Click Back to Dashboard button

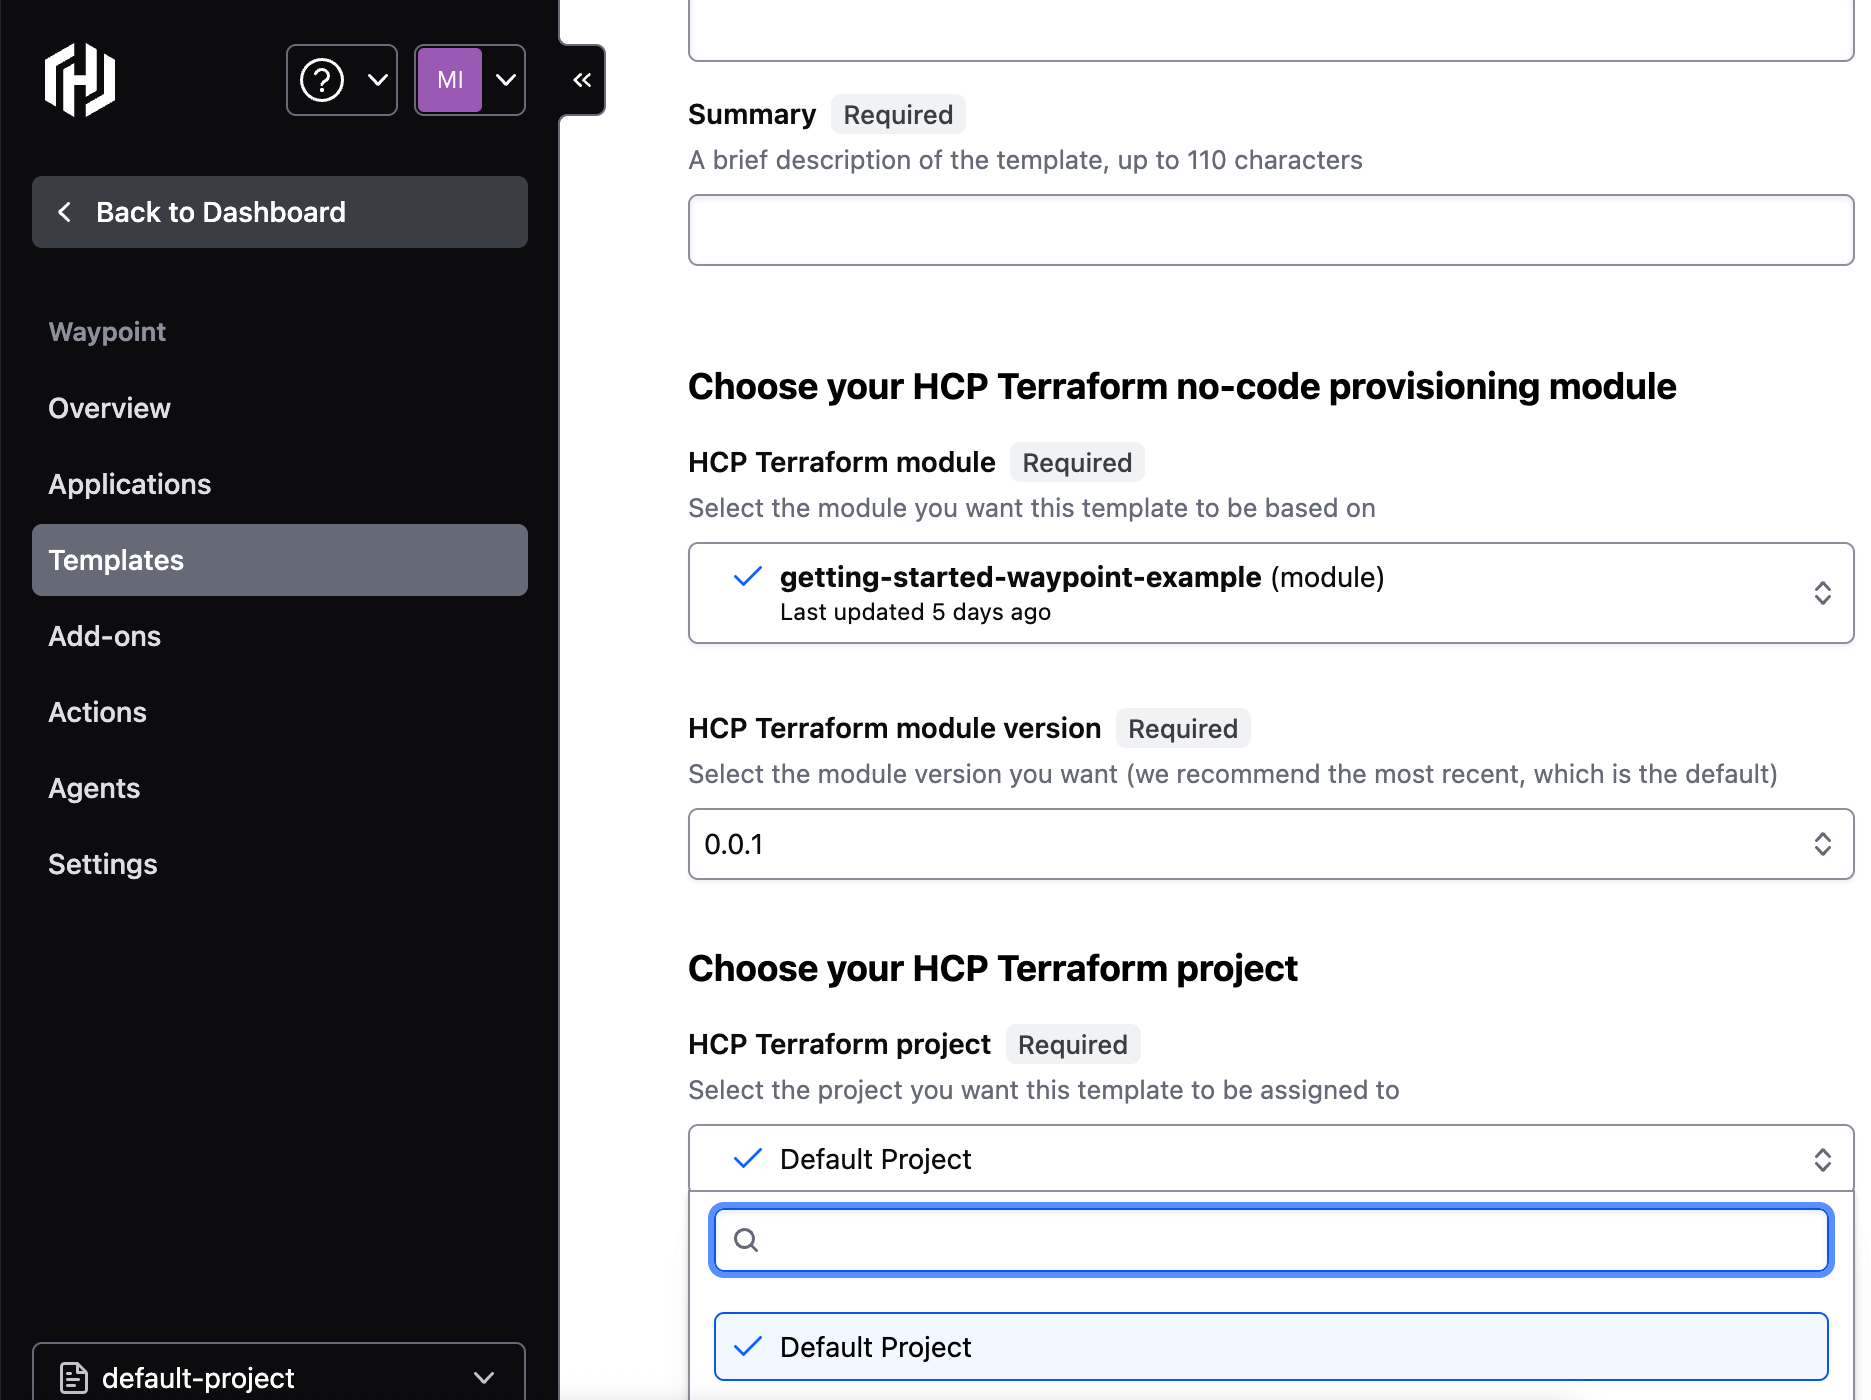(x=280, y=212)
